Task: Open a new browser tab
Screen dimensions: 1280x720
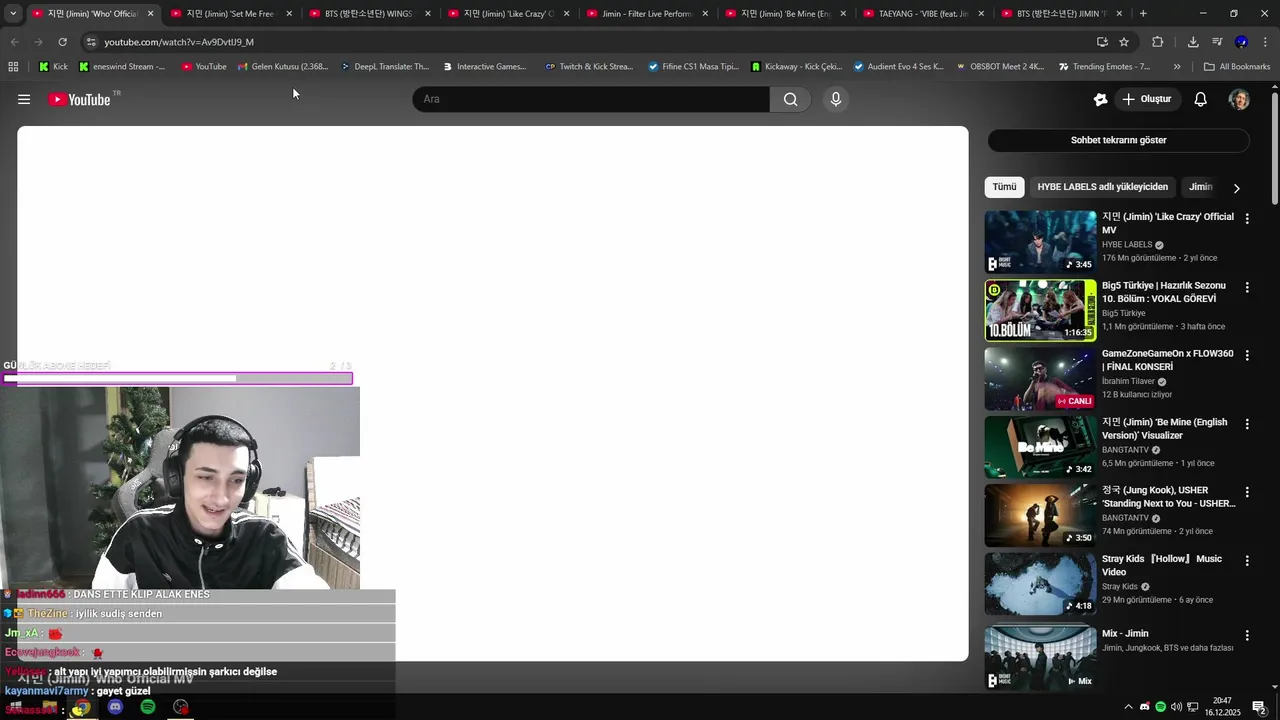Action: (1143, 14)
